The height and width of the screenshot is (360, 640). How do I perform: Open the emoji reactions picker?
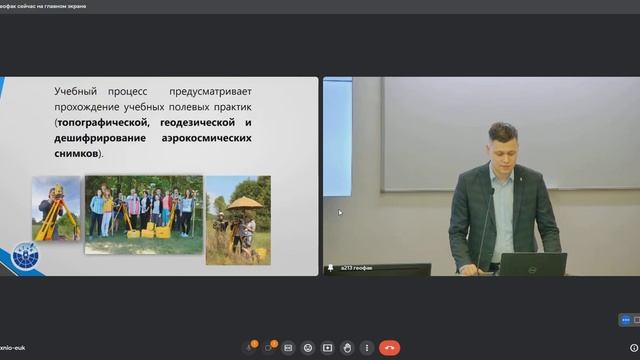308,348
